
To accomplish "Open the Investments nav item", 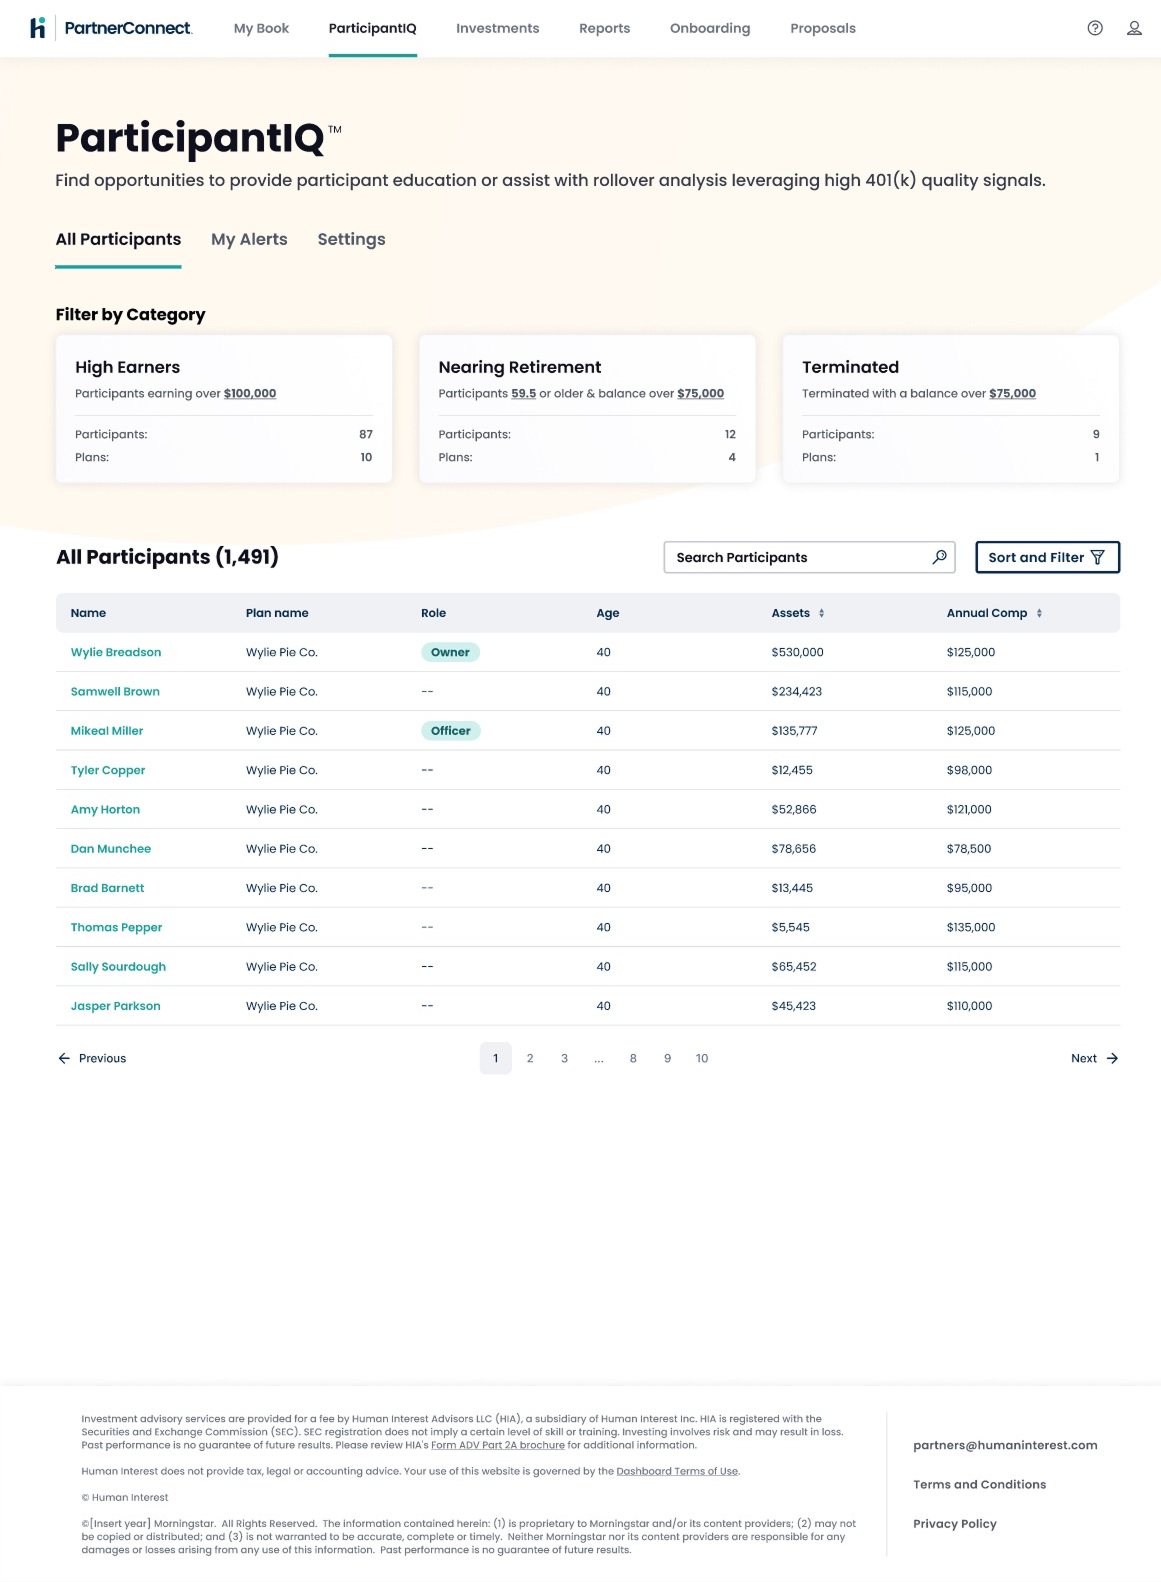I will point(497,28).
